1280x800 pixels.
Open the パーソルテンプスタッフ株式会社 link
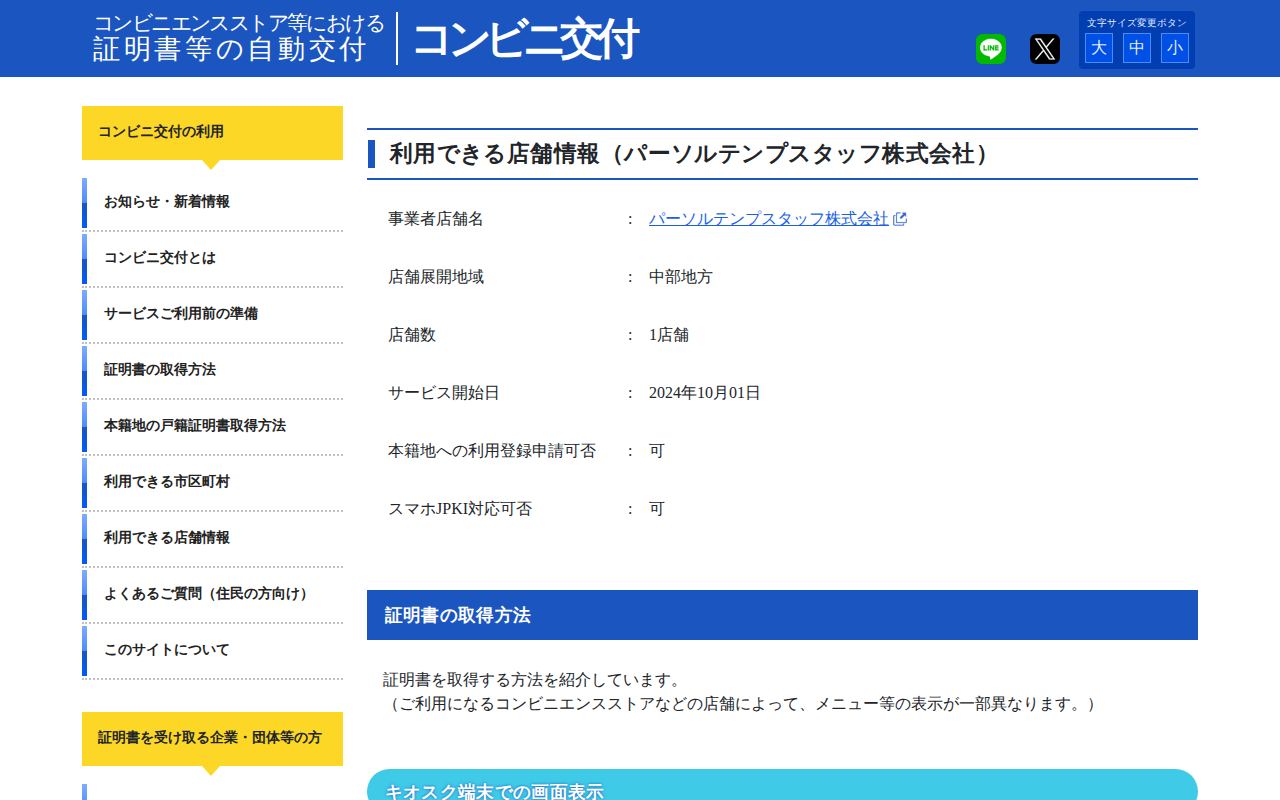pyautogui.click(x=770, y=217)
